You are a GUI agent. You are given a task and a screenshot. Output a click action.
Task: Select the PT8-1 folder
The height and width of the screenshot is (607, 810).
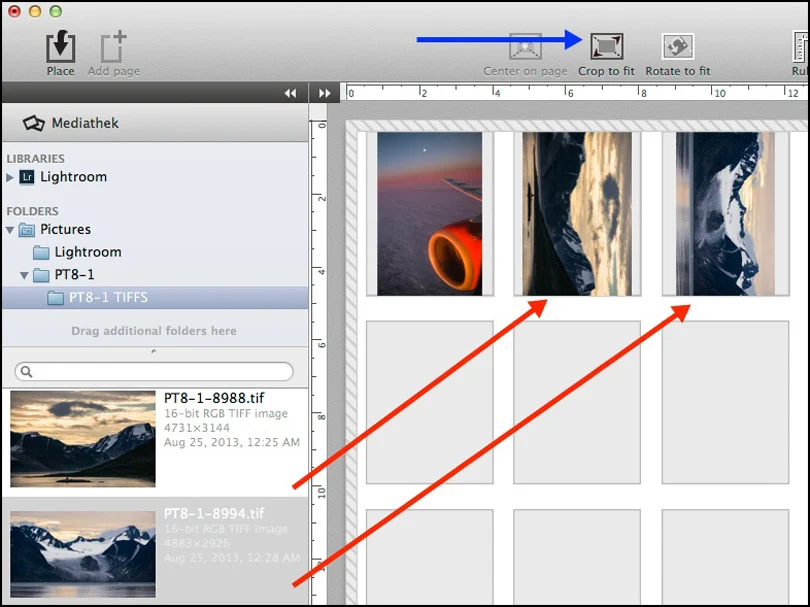coord(74,274)
